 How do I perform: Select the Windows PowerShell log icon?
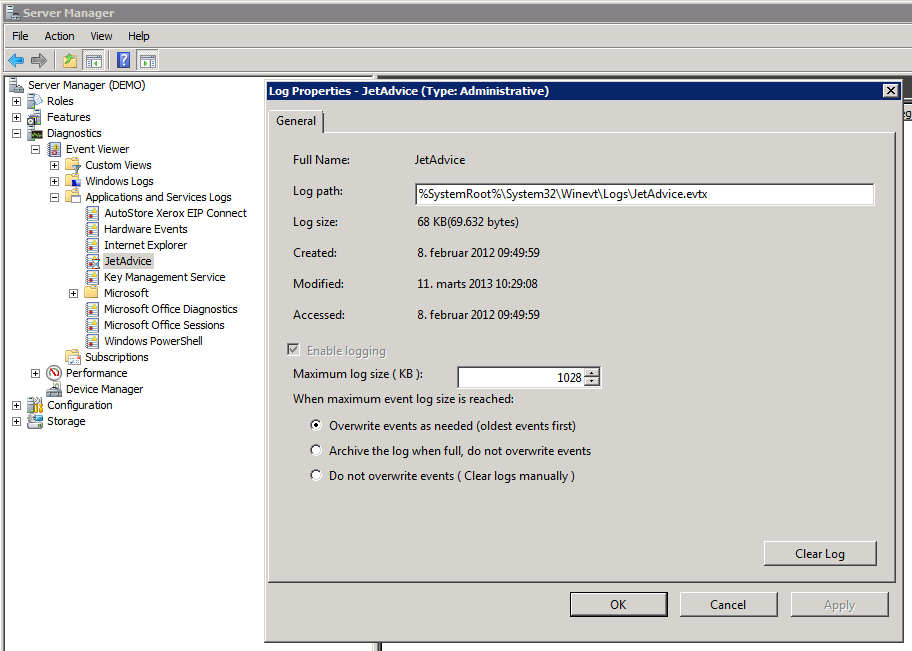point(92,341)
